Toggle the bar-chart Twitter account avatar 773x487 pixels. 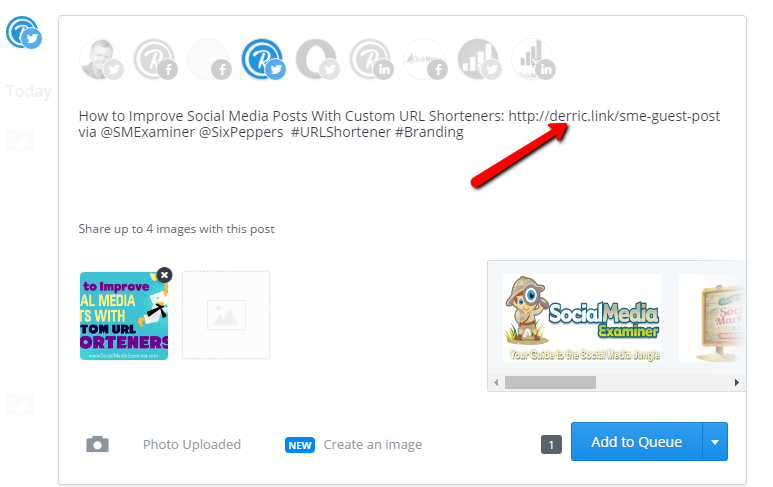(x=480, y=59)
